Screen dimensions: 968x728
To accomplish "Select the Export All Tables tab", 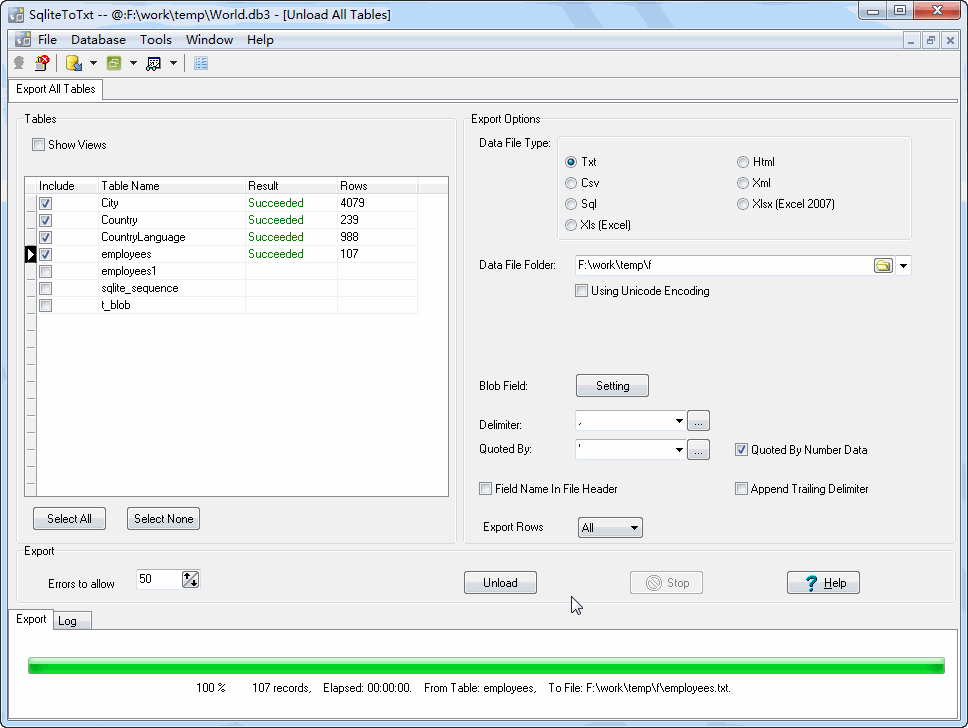I will pos(56,89).
